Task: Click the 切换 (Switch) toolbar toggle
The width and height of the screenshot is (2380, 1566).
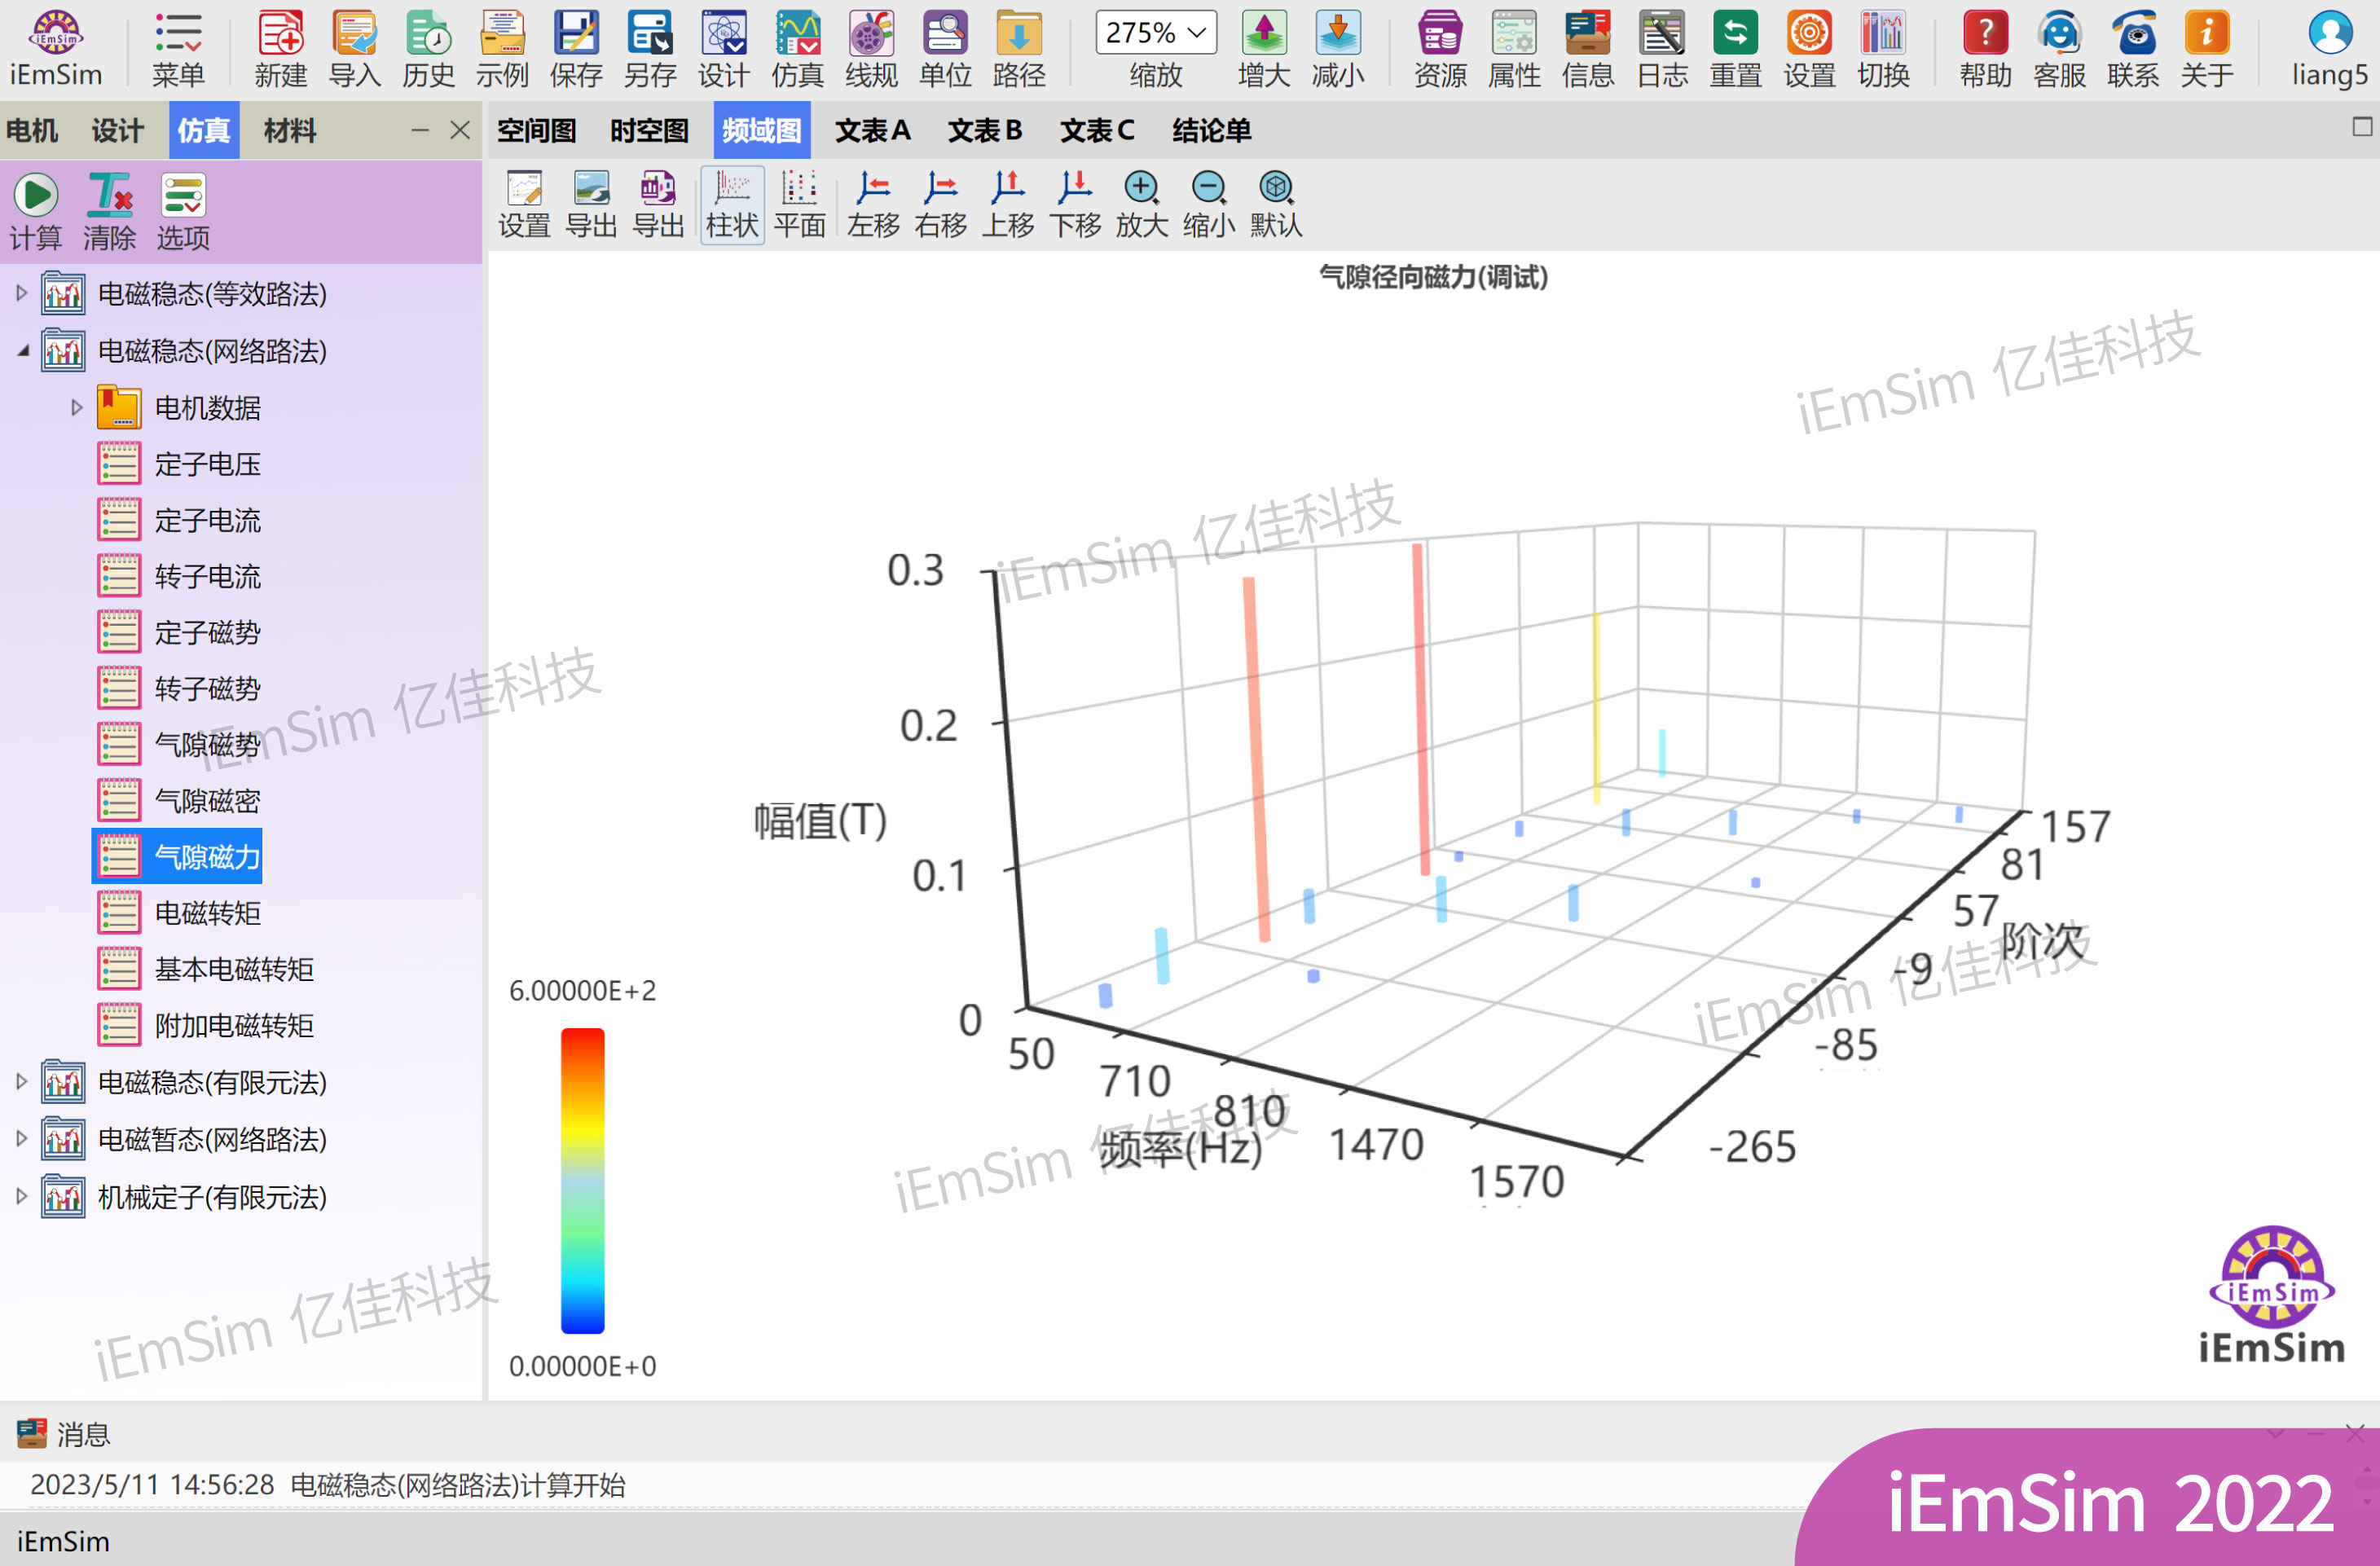Action: click(1883, 48)
